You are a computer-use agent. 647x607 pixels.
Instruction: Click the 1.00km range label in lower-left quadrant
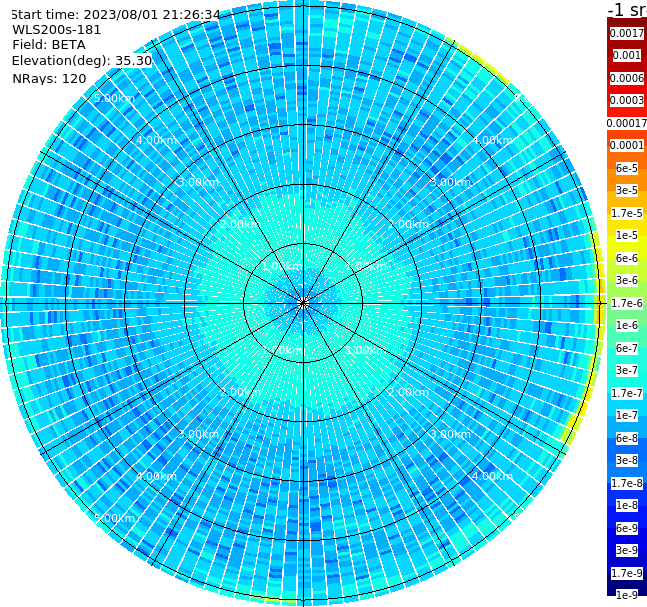click(x=282, y=350)
